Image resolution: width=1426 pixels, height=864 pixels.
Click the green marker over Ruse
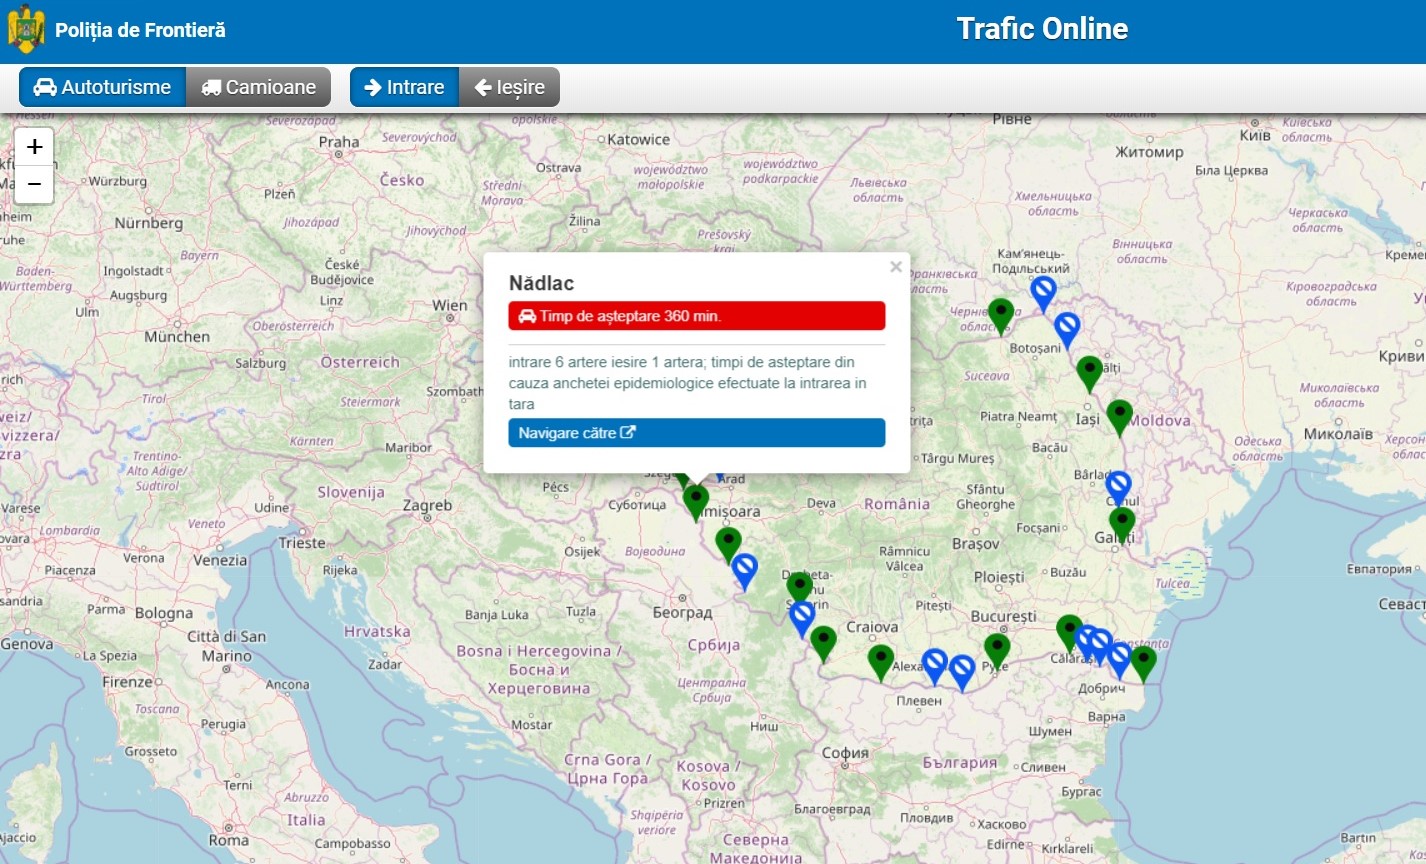click(x=996, y=649)
